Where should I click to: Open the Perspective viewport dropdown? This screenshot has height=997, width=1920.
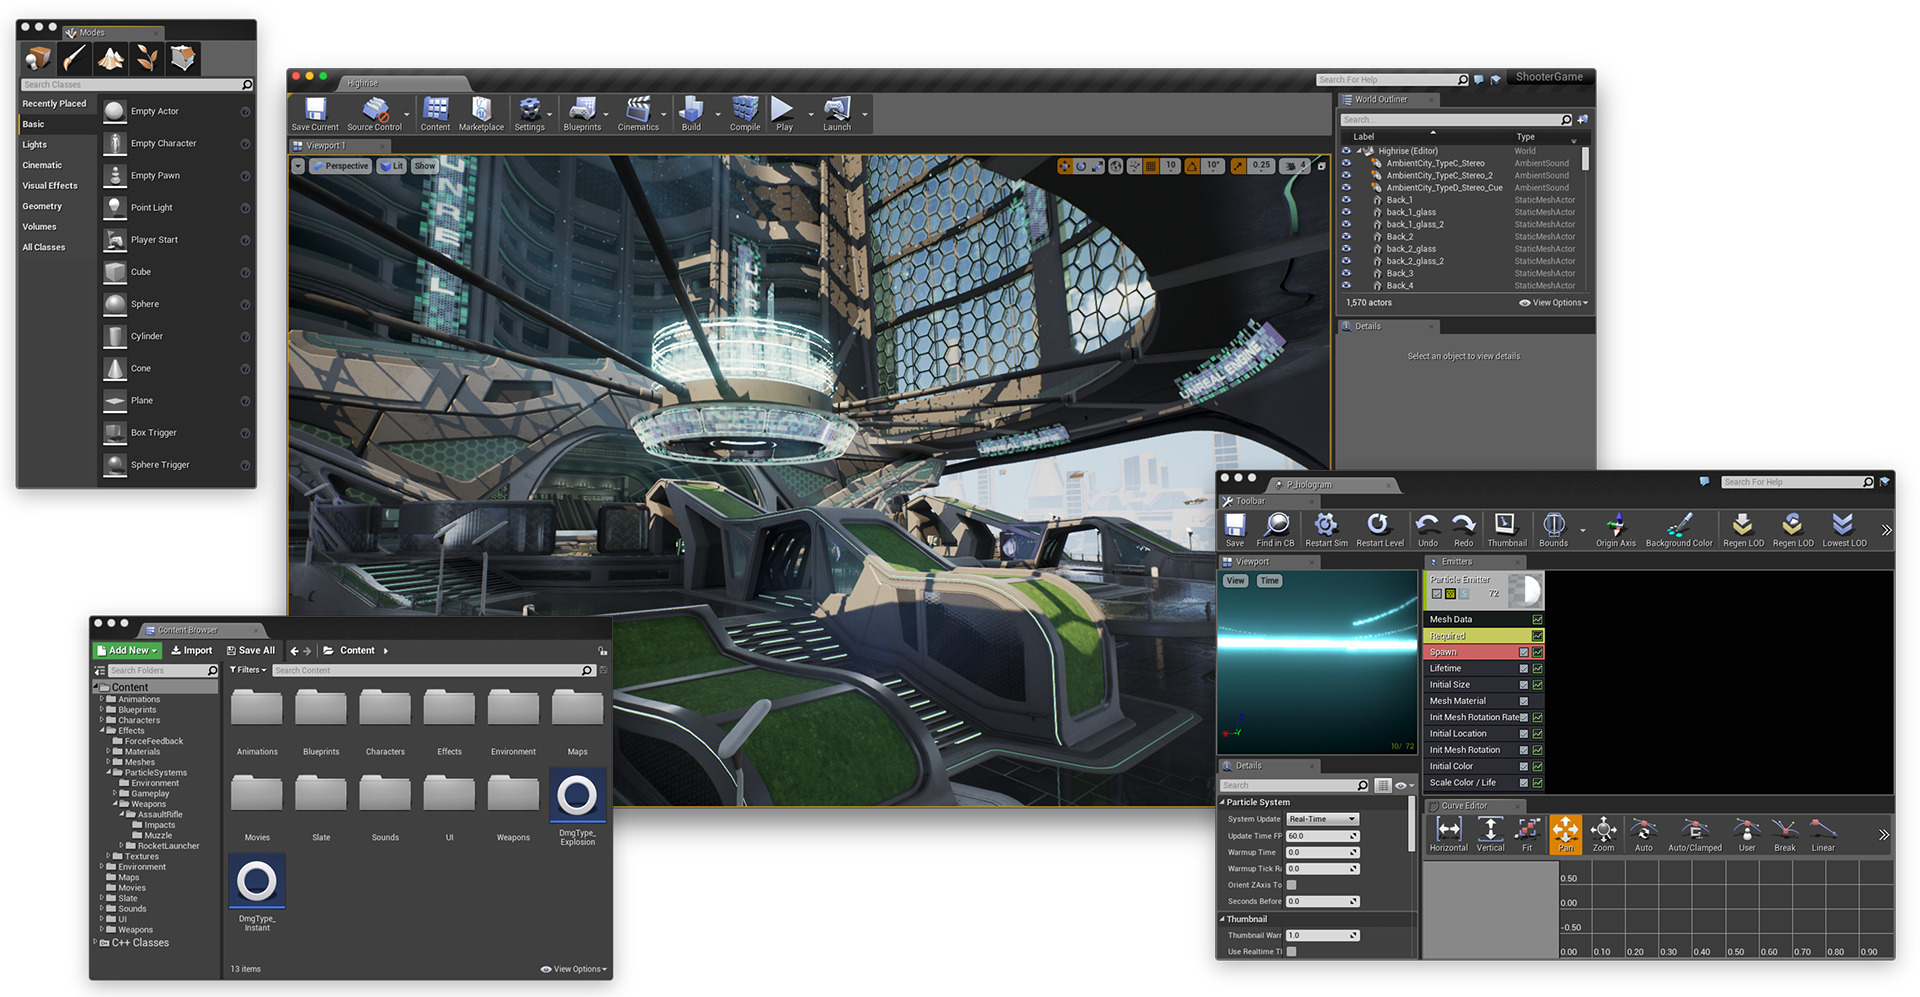[x=340, y=166]
